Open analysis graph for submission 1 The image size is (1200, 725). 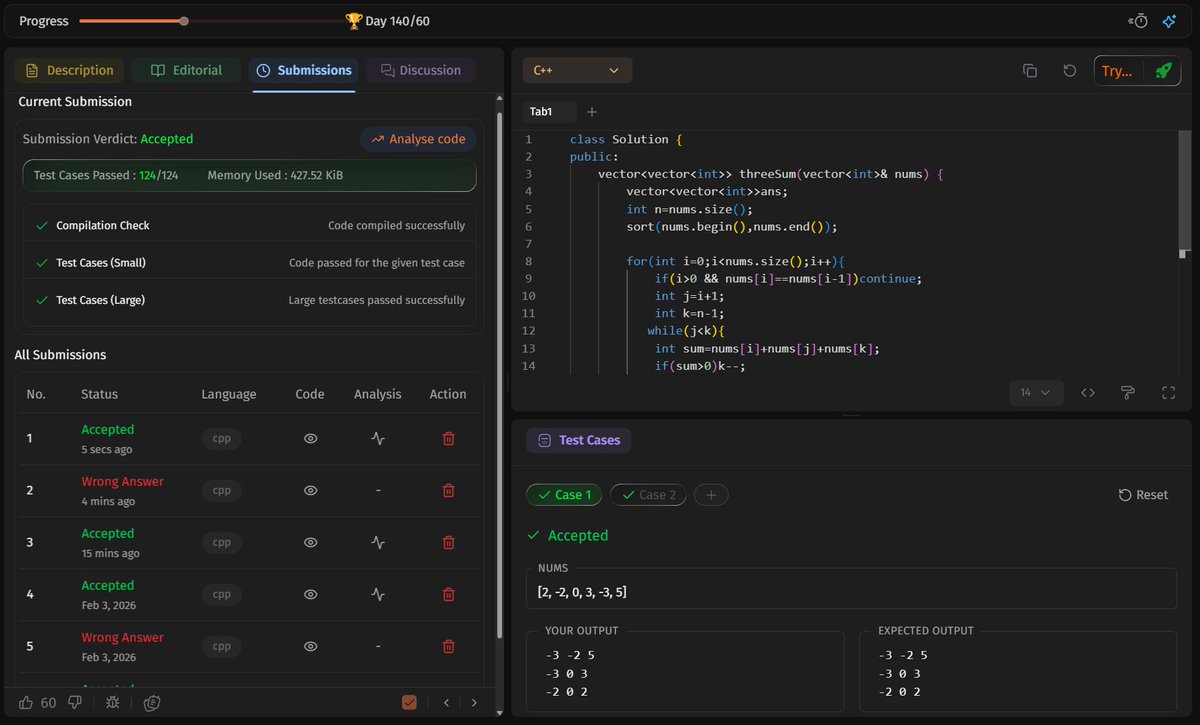[x=378, y=438]
